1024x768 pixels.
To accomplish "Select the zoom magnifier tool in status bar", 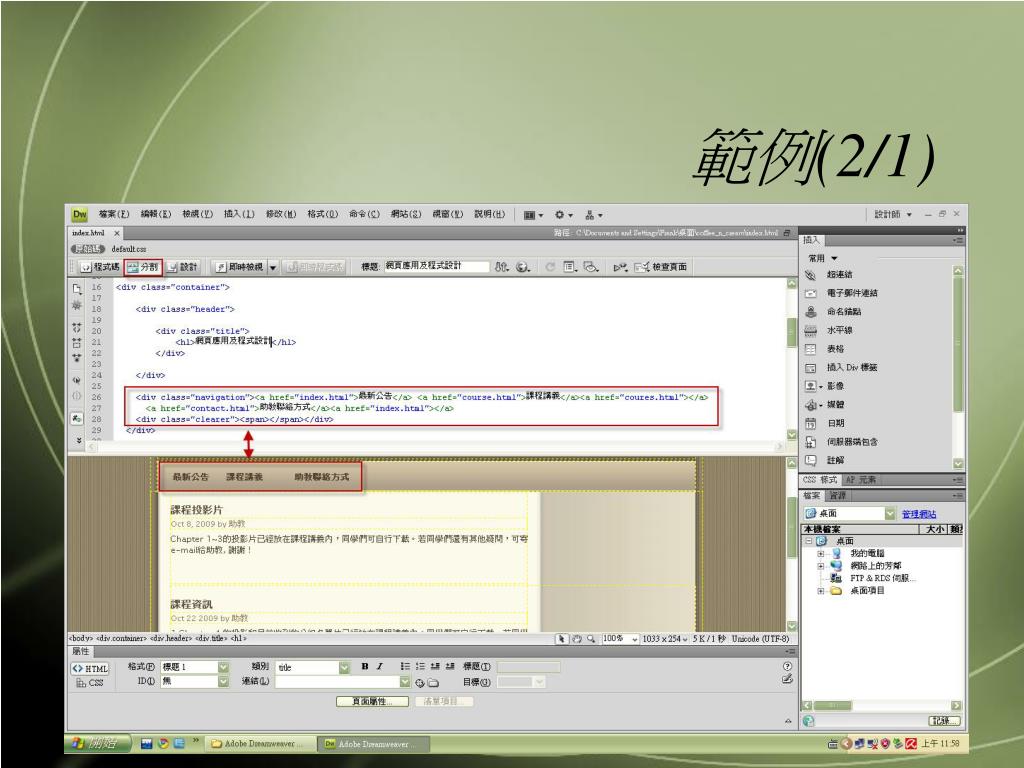I will (x=591, y=639).
